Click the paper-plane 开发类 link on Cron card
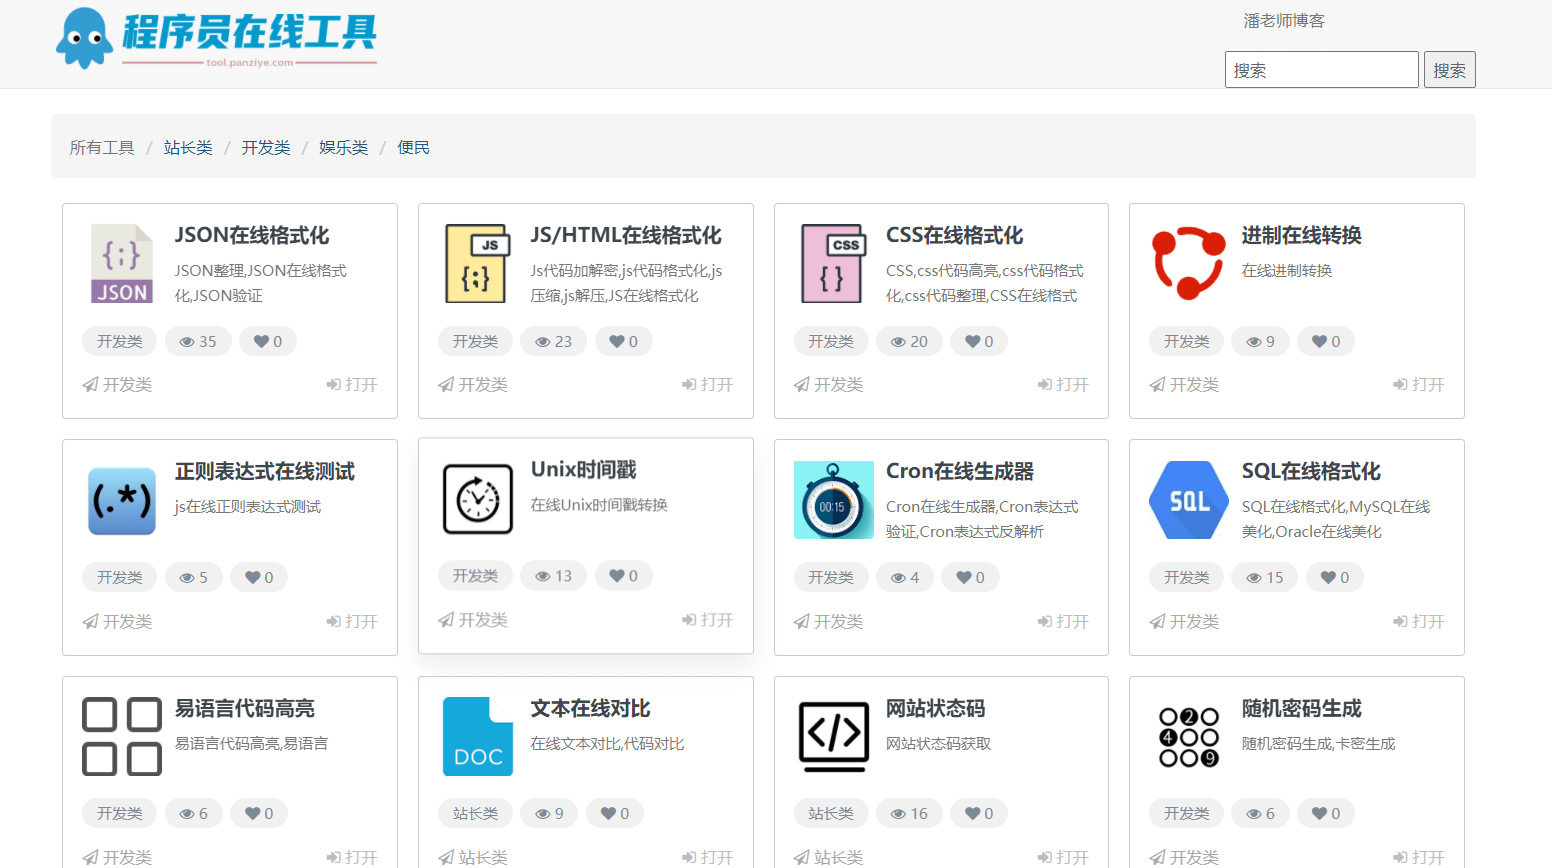 coord(828,621)
